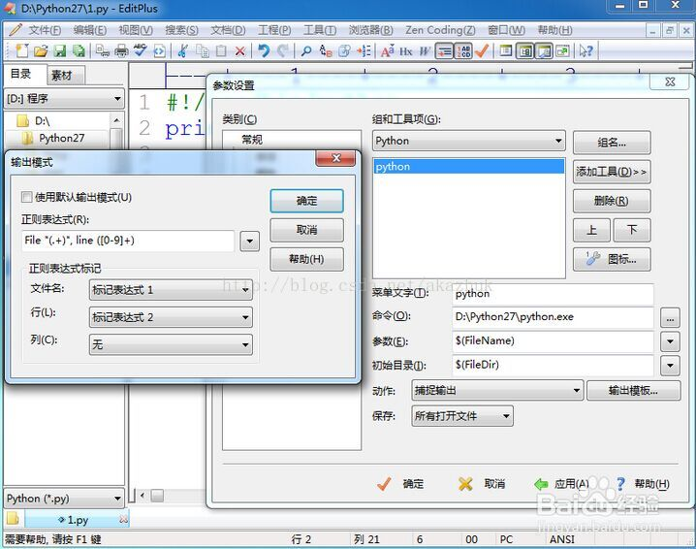Toggle the Word wrap W icon

point(425,51)
